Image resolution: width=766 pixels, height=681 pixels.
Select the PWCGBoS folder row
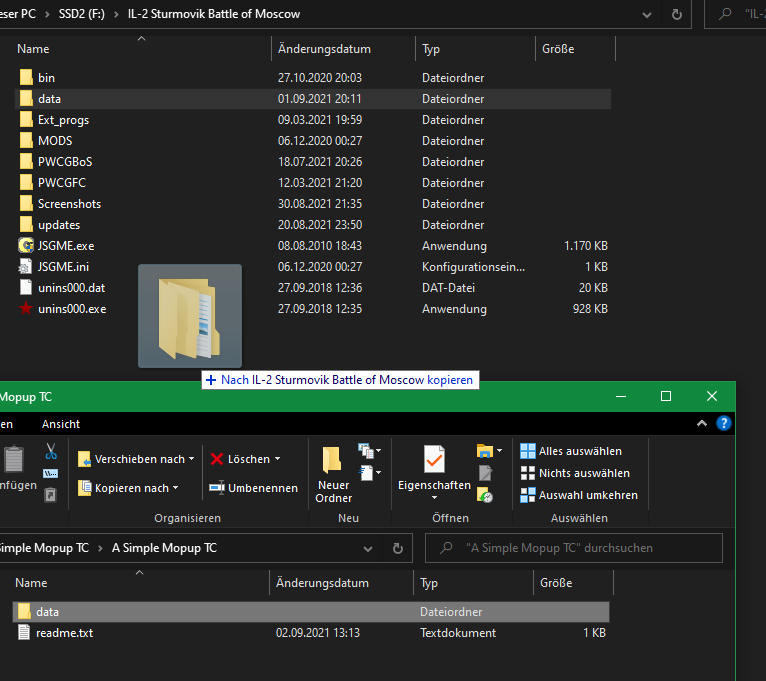click(x=313, y=162)
